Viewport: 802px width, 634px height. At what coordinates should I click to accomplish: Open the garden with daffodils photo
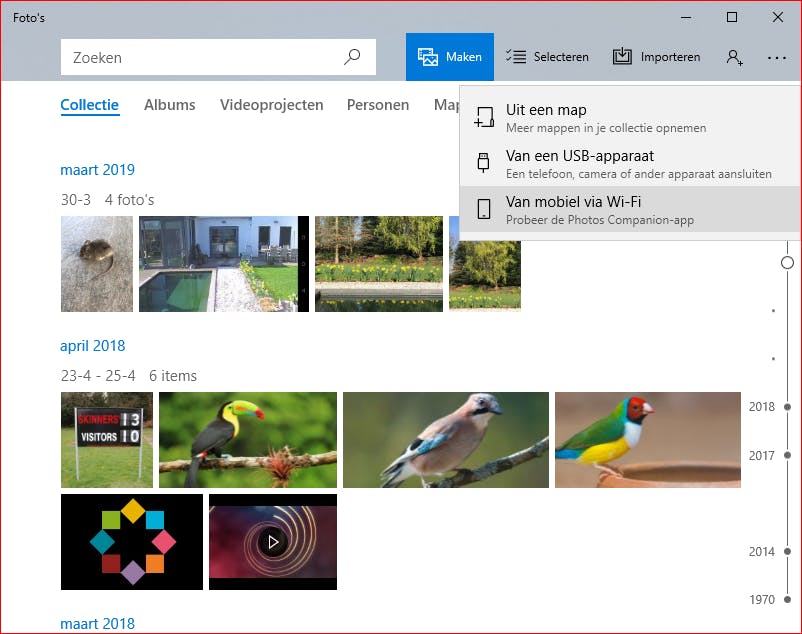(x=379, y=264)
